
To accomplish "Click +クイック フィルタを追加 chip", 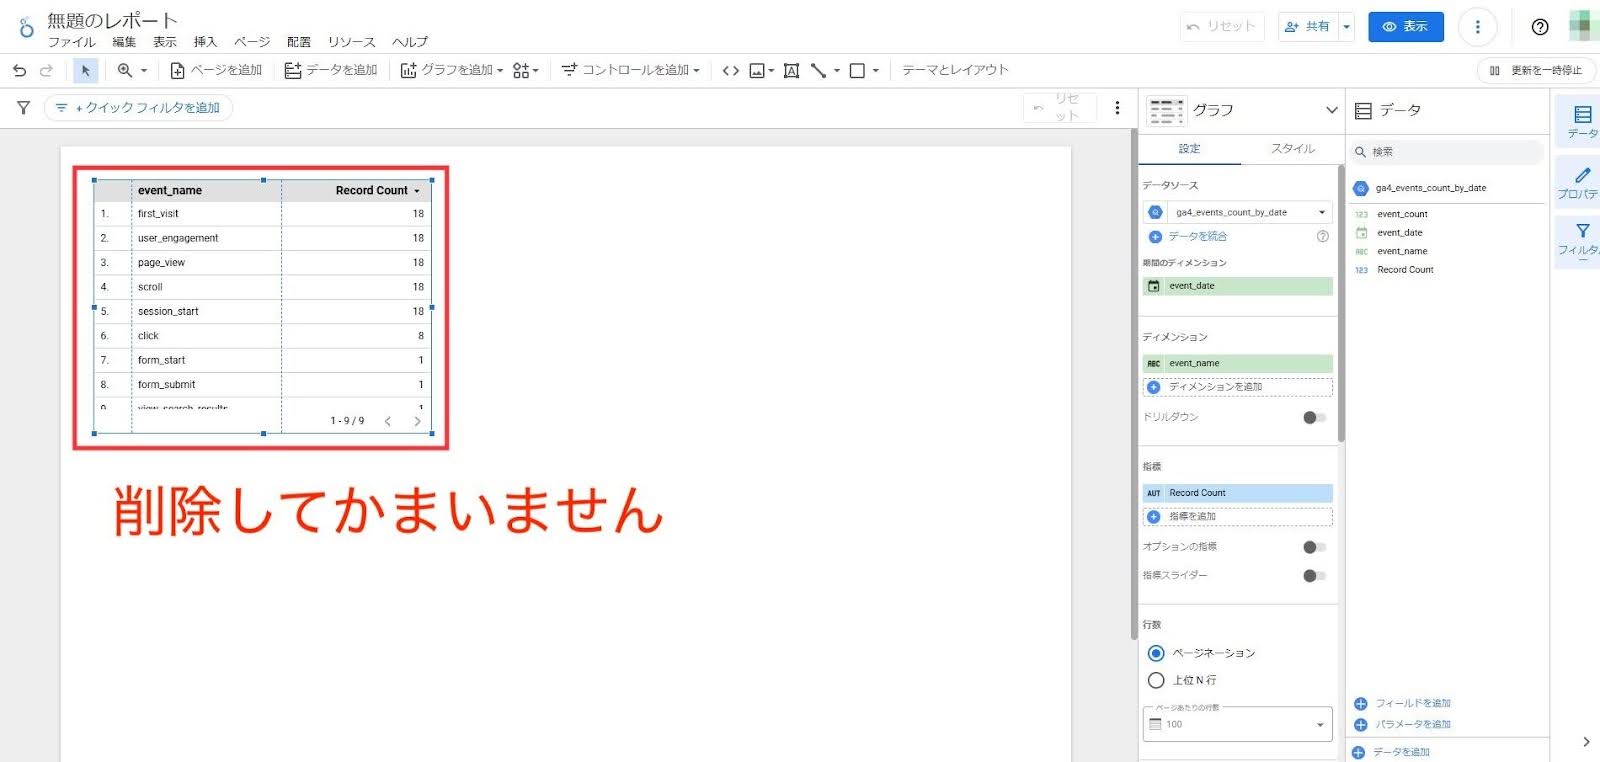I will pos(138,108).
